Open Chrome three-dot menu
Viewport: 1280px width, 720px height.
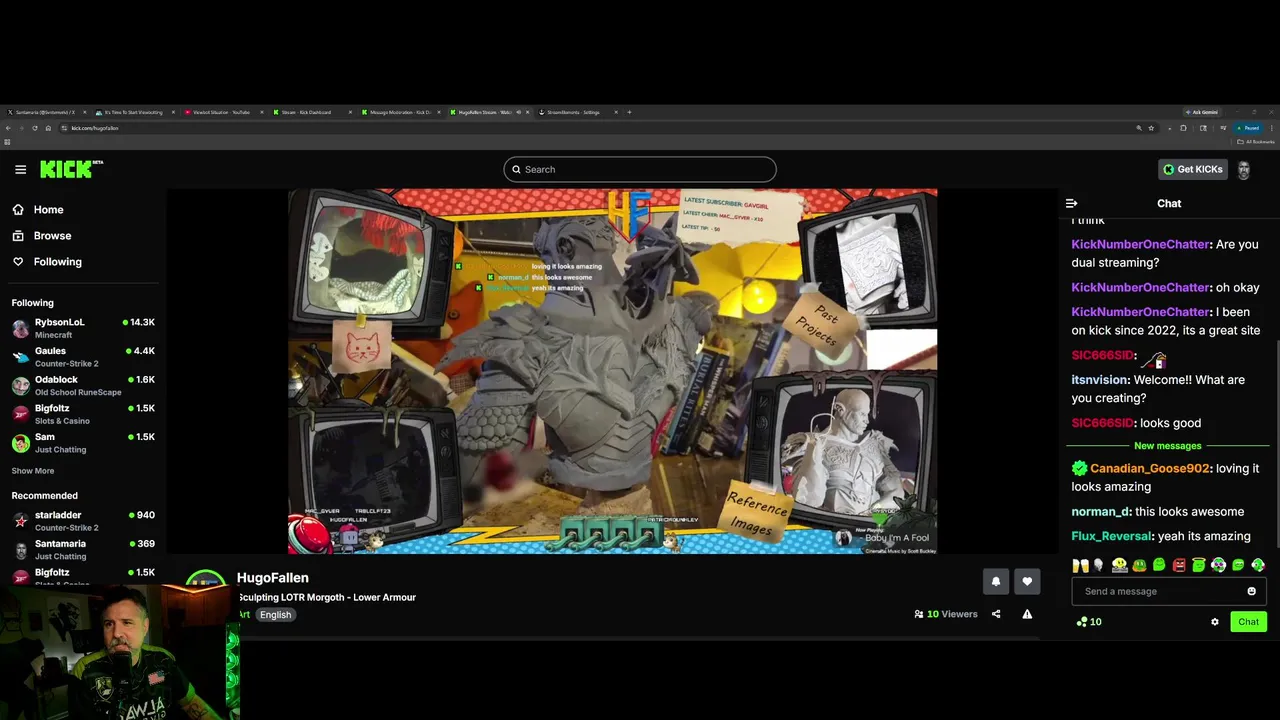point(1272,128)
